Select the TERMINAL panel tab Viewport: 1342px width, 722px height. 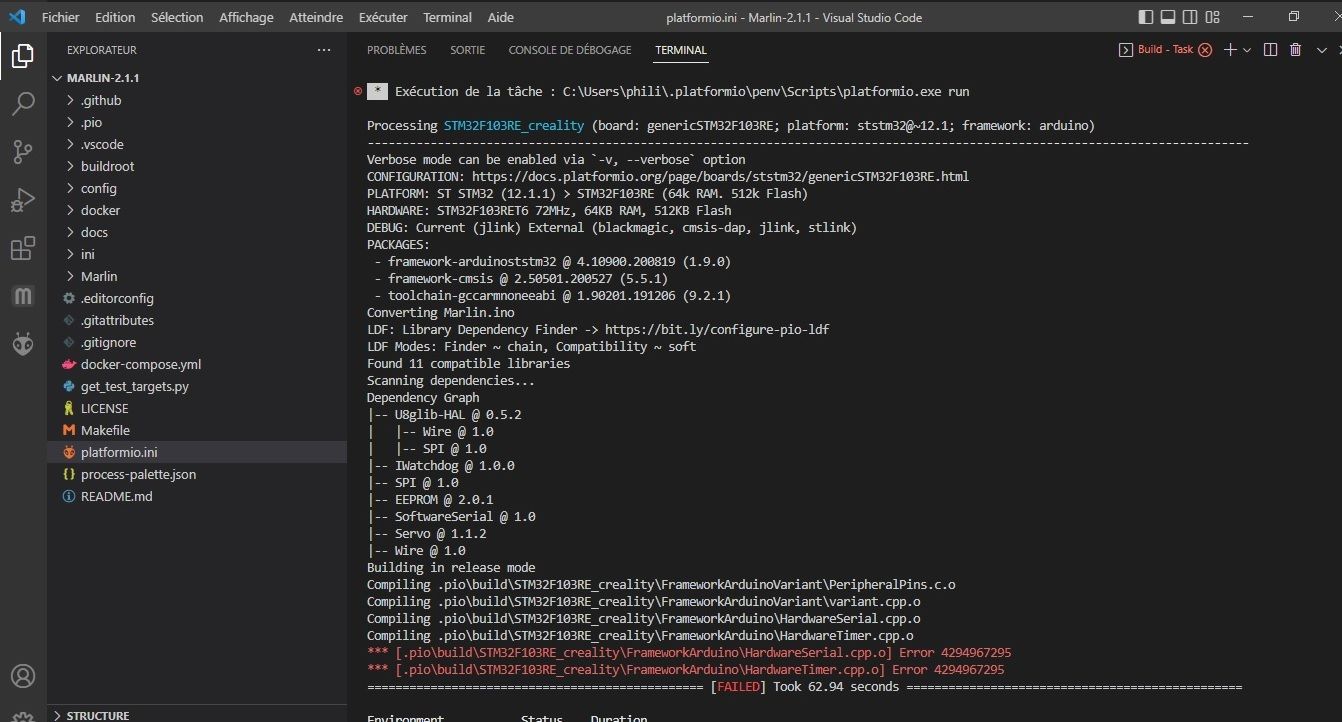click(681, 50)
